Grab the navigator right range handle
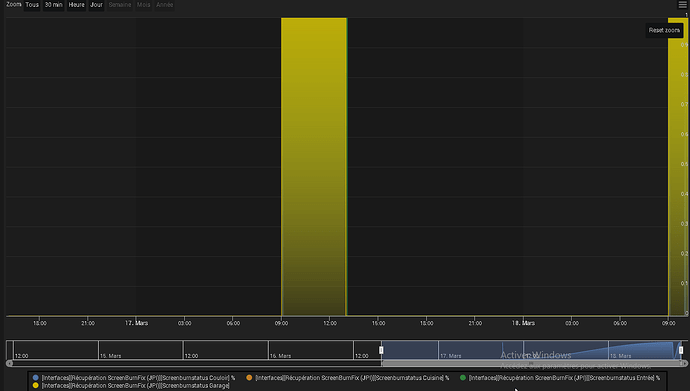690x391 pixels. pos(681,350)
